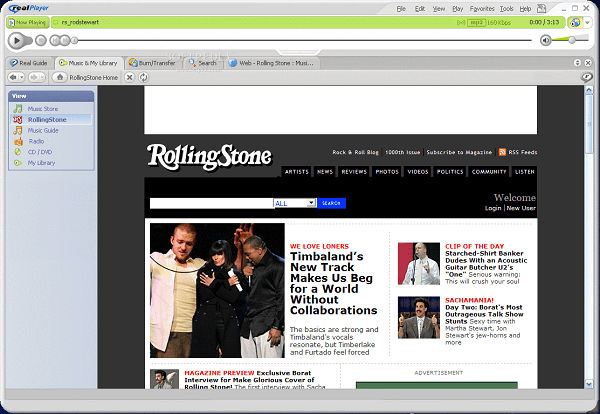
Task: Open the Play menu
Action: pyautogui.click(x=458, y=8)
